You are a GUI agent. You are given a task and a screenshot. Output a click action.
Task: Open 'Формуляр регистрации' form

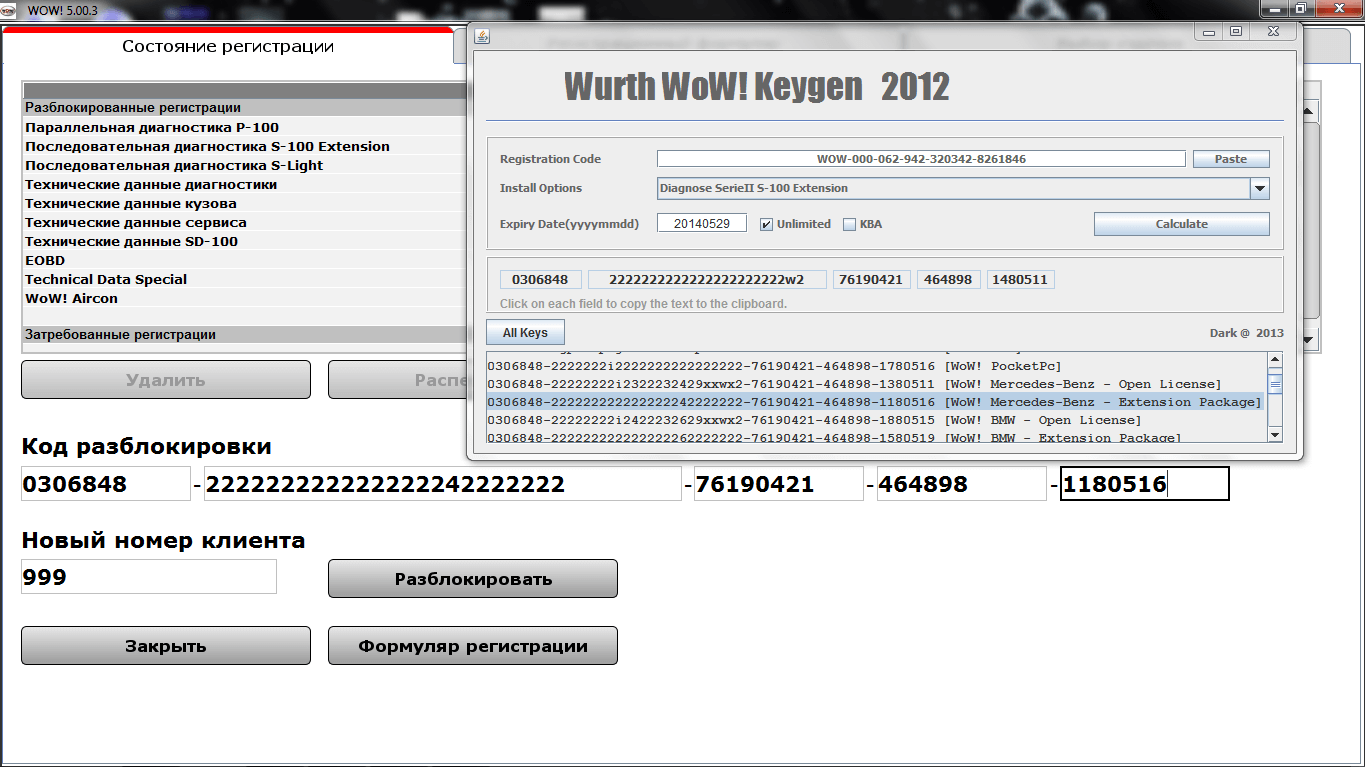(472, 646)
